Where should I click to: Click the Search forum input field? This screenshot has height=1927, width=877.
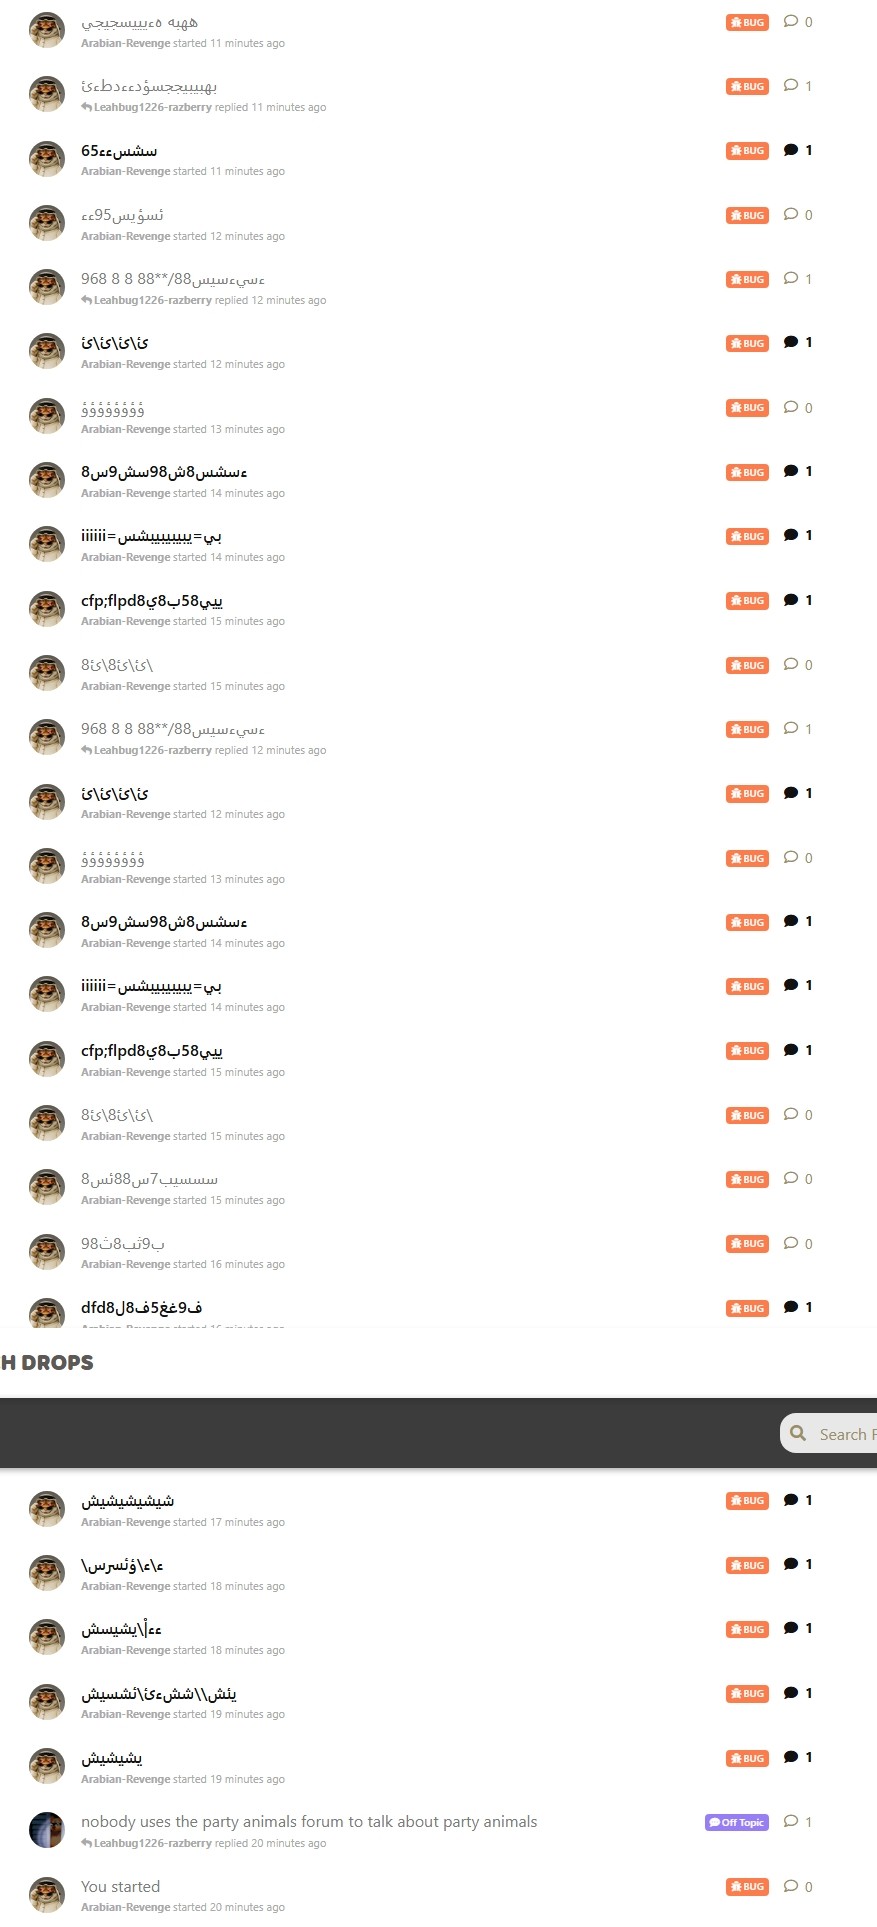pyautogui.click(x=829, y=1433)
